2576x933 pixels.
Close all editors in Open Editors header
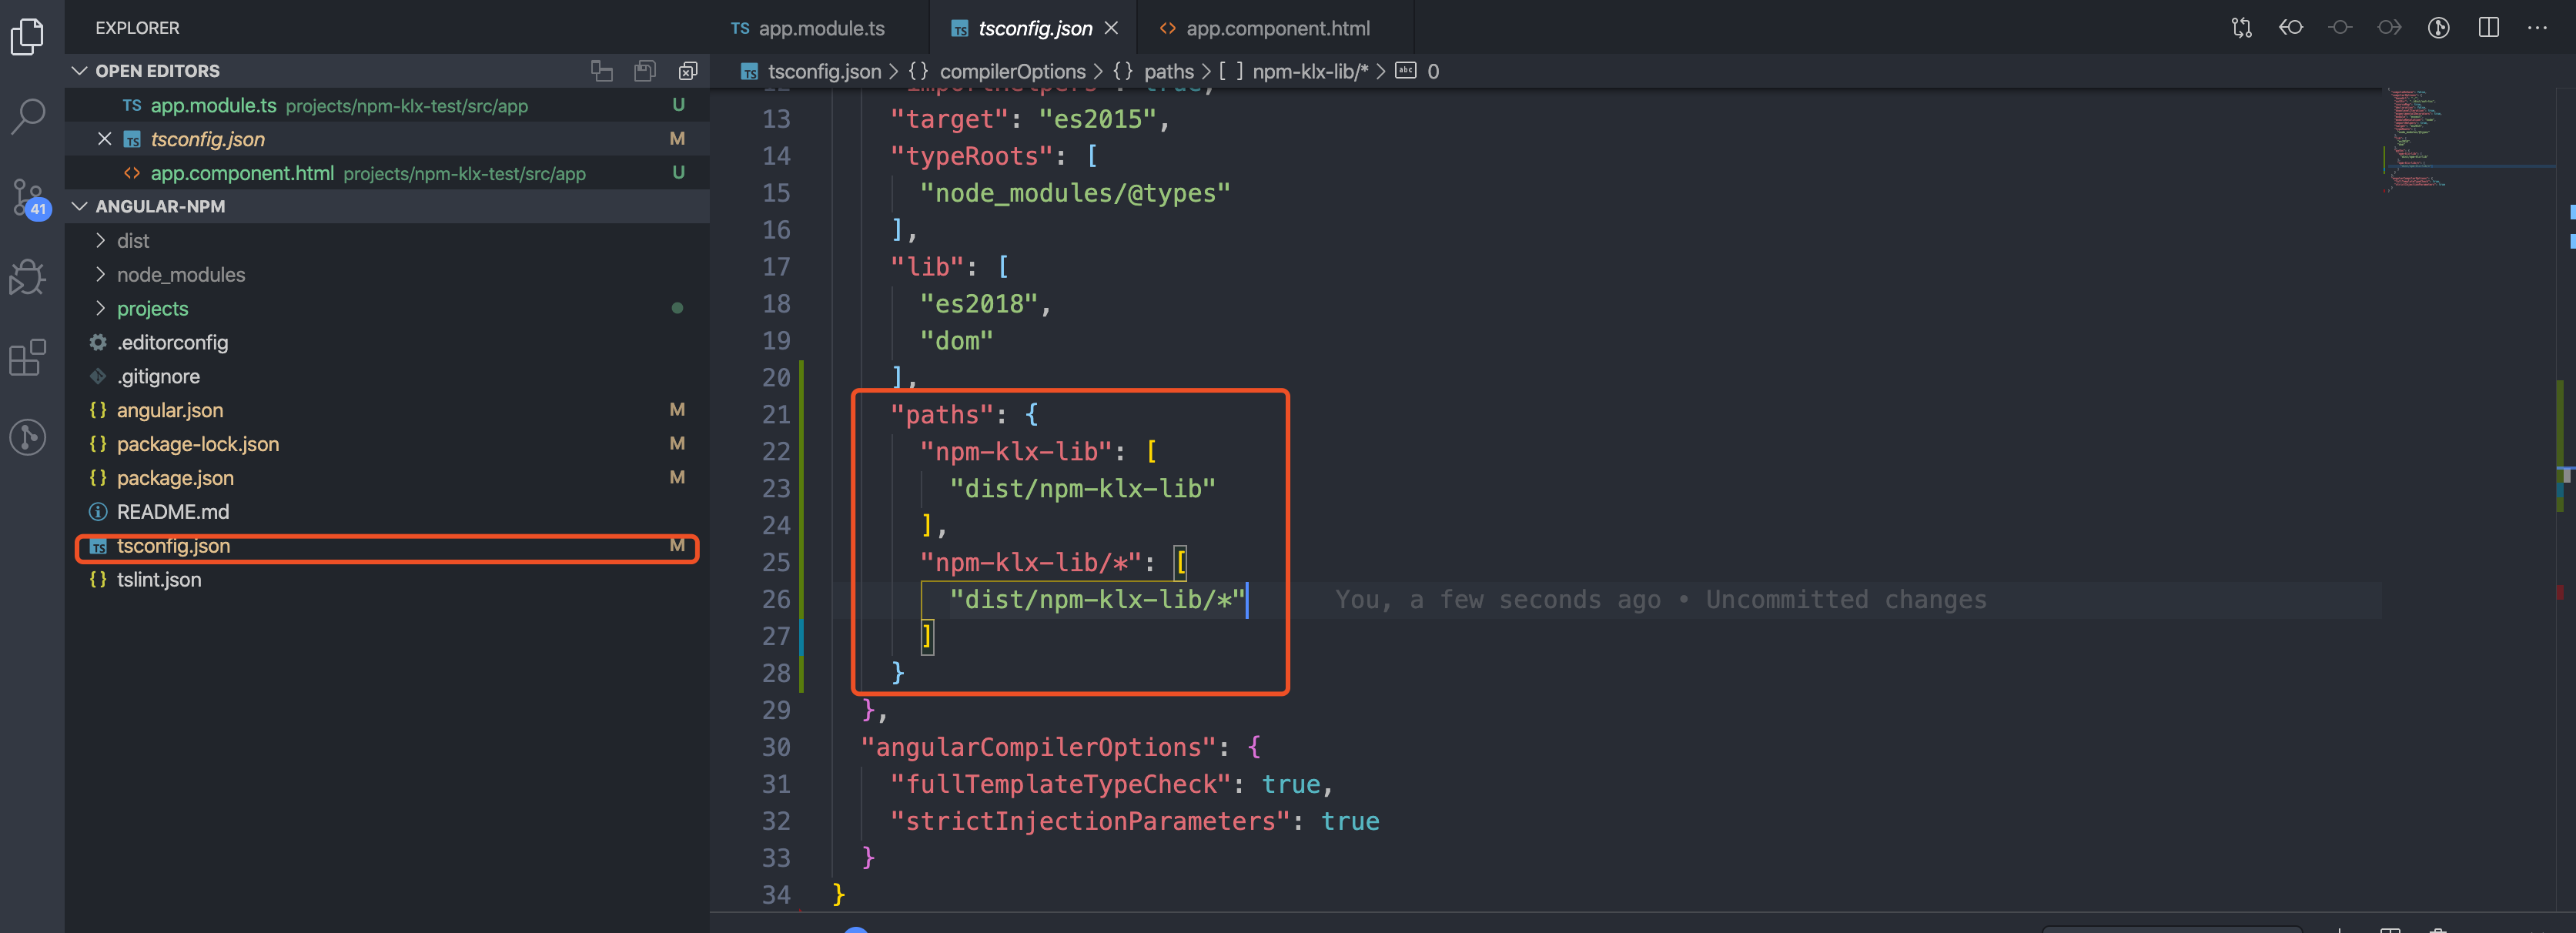(688, 71)
